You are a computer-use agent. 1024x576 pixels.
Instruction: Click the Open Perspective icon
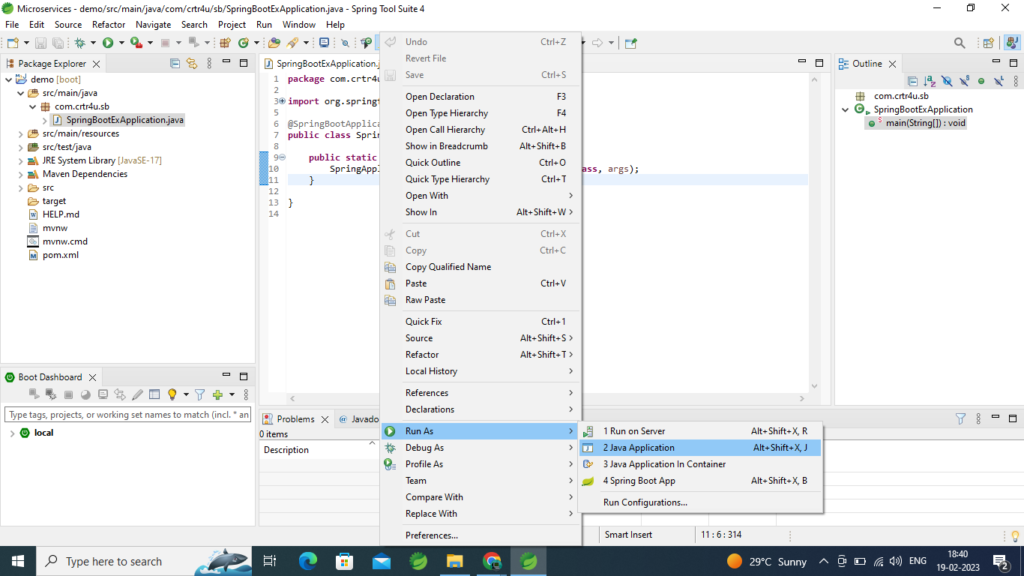988,43
